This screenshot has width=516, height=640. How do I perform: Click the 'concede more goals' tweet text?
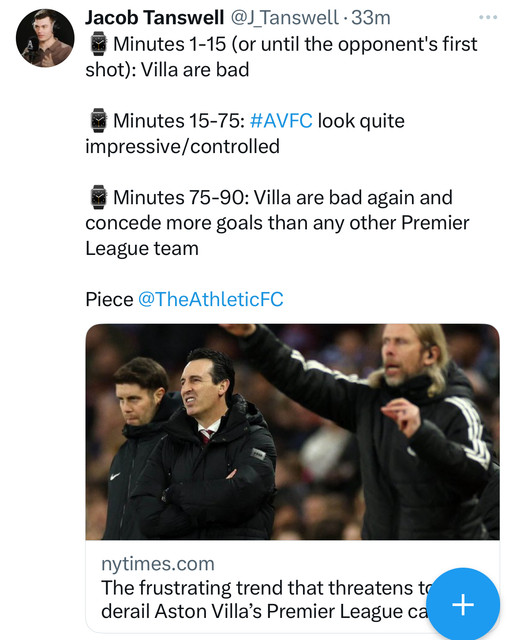click(x=277, y=223)
